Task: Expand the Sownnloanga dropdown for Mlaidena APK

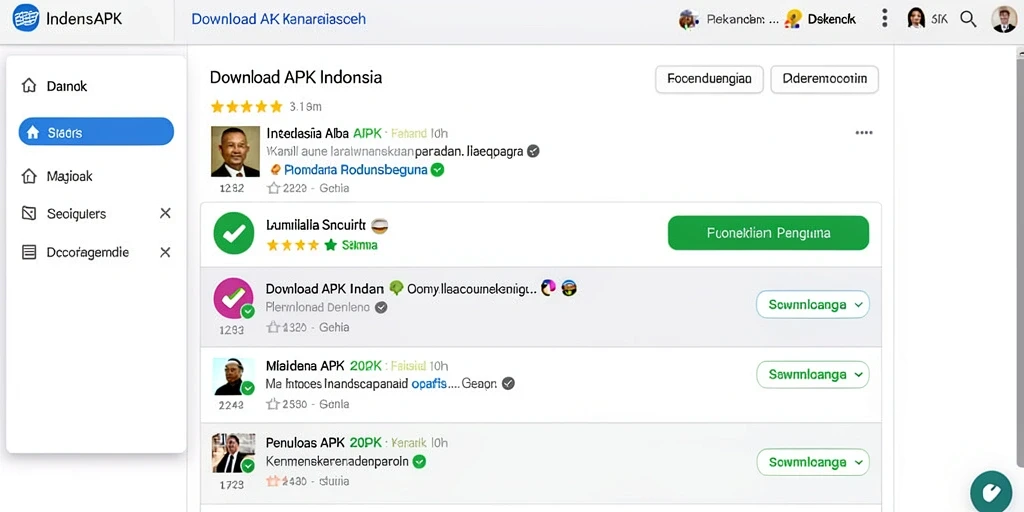Action: [812, 375]
